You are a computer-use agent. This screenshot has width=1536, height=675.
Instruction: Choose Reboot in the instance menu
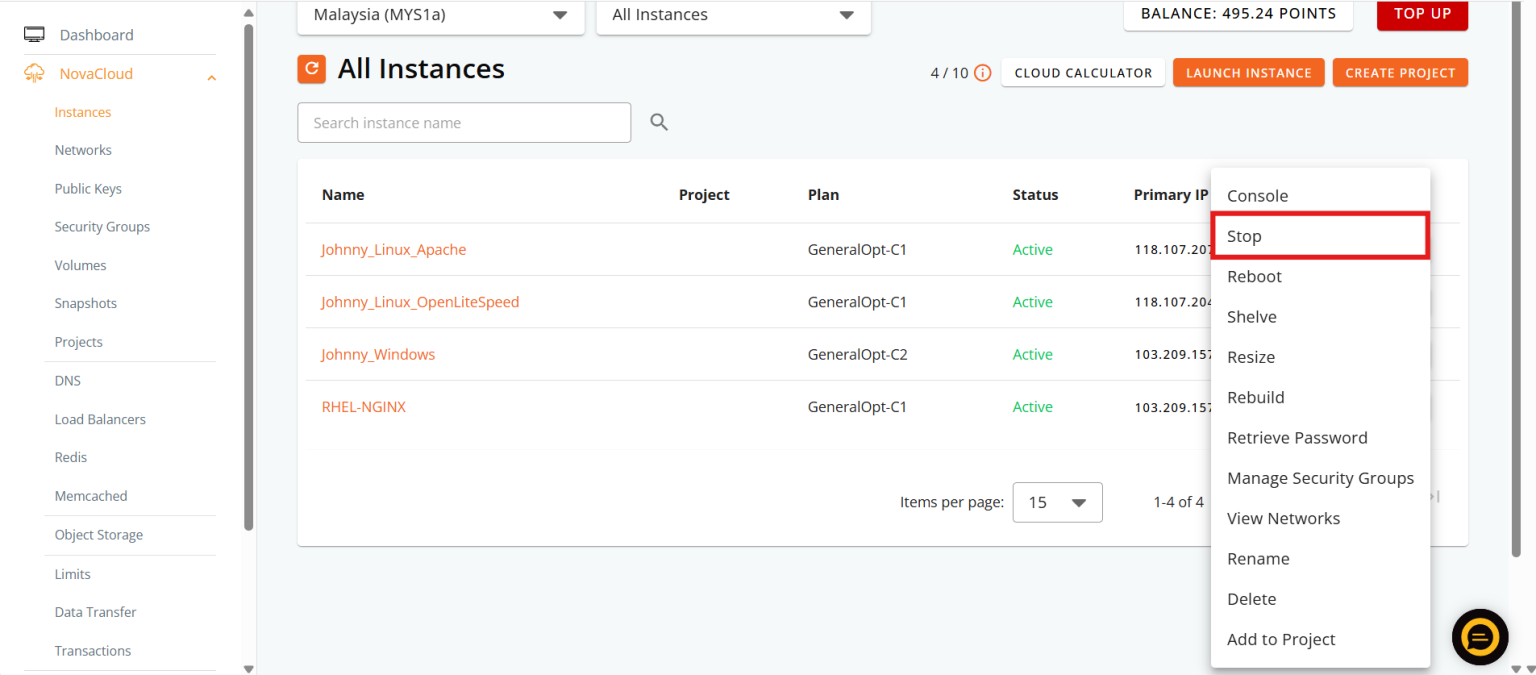(x=1254, y=277)
